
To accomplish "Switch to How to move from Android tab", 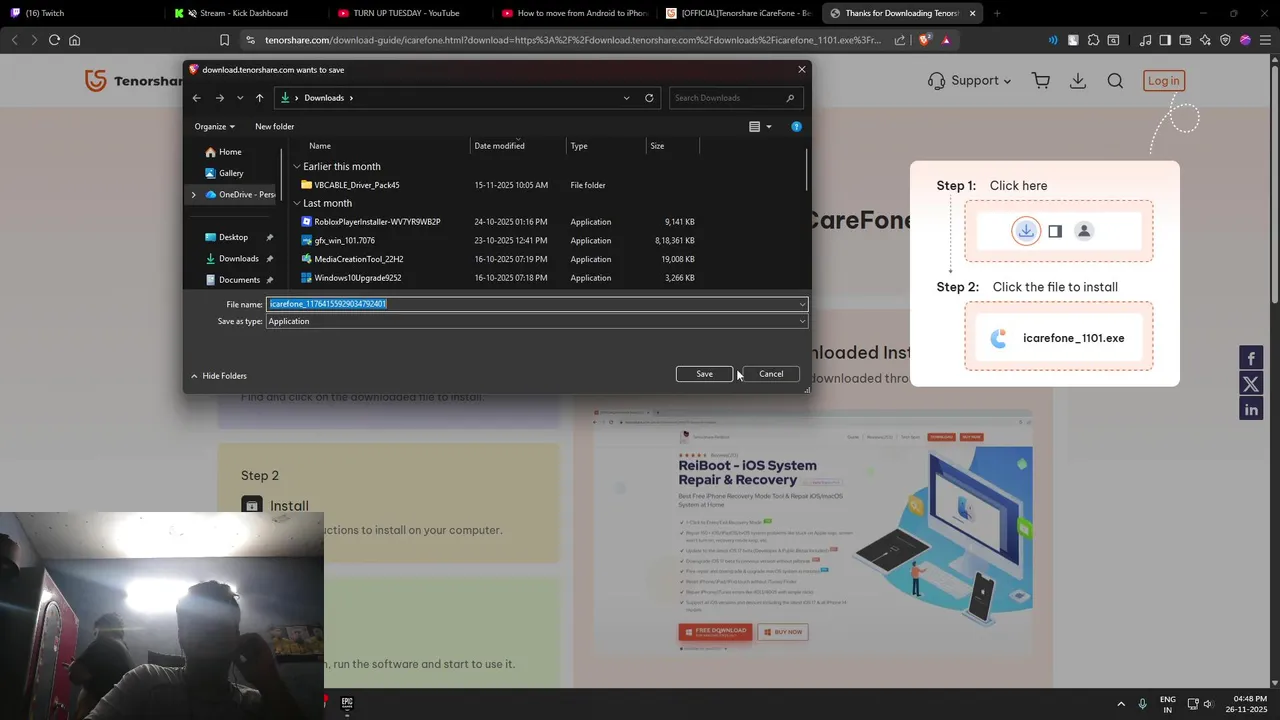I will [575, 13].
